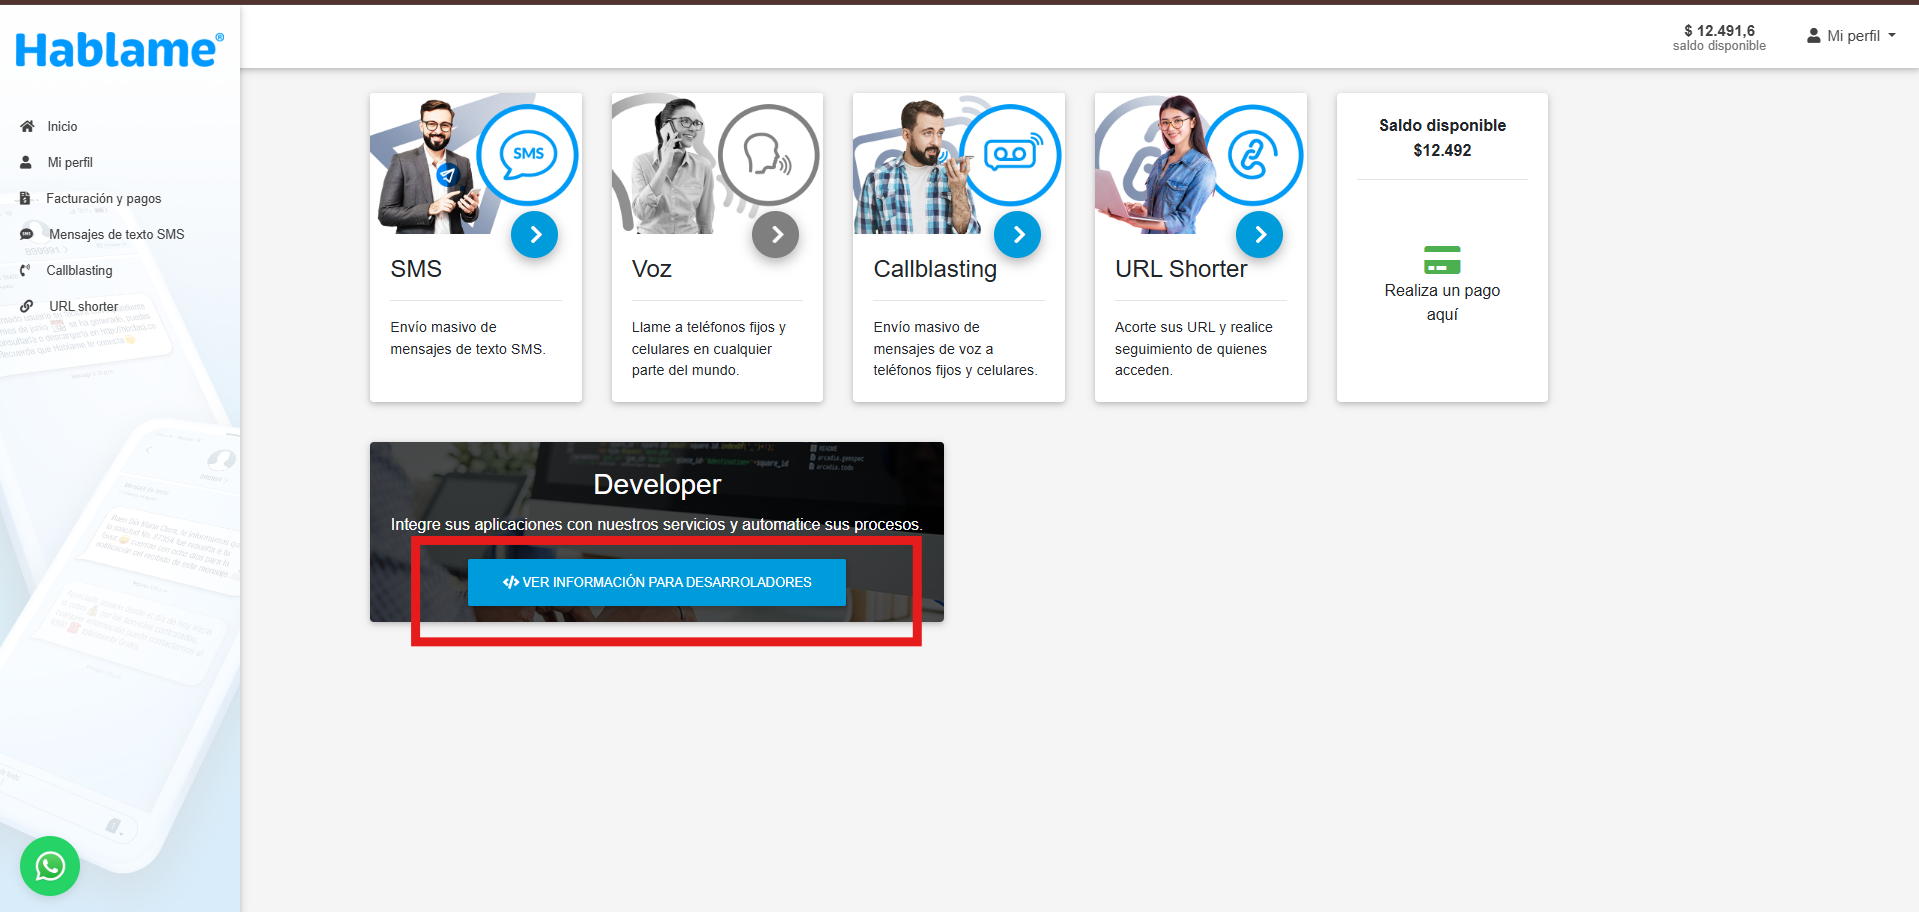Image resolution: width=1919 pixels, height=912 pixels.
Task: Click the Callblasting card title
Action: pyautogui.click(x=935, y=269)
